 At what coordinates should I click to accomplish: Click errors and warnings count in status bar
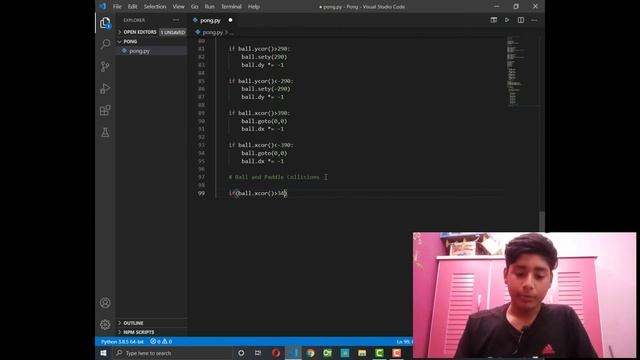[161, 342]
